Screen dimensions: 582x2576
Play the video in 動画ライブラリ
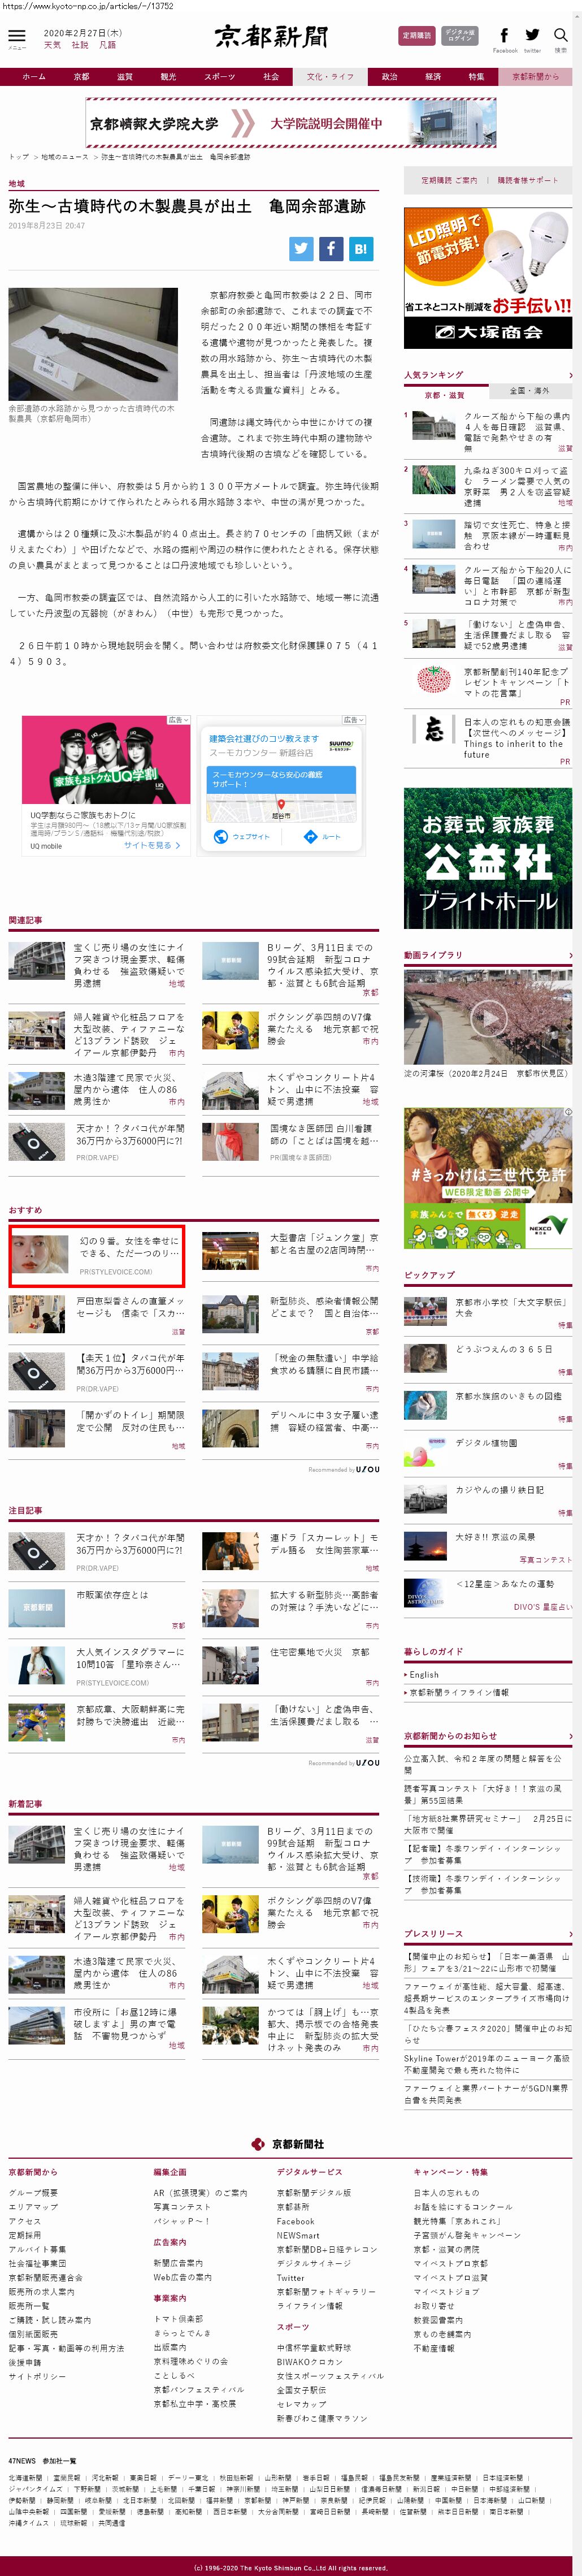488,1018
